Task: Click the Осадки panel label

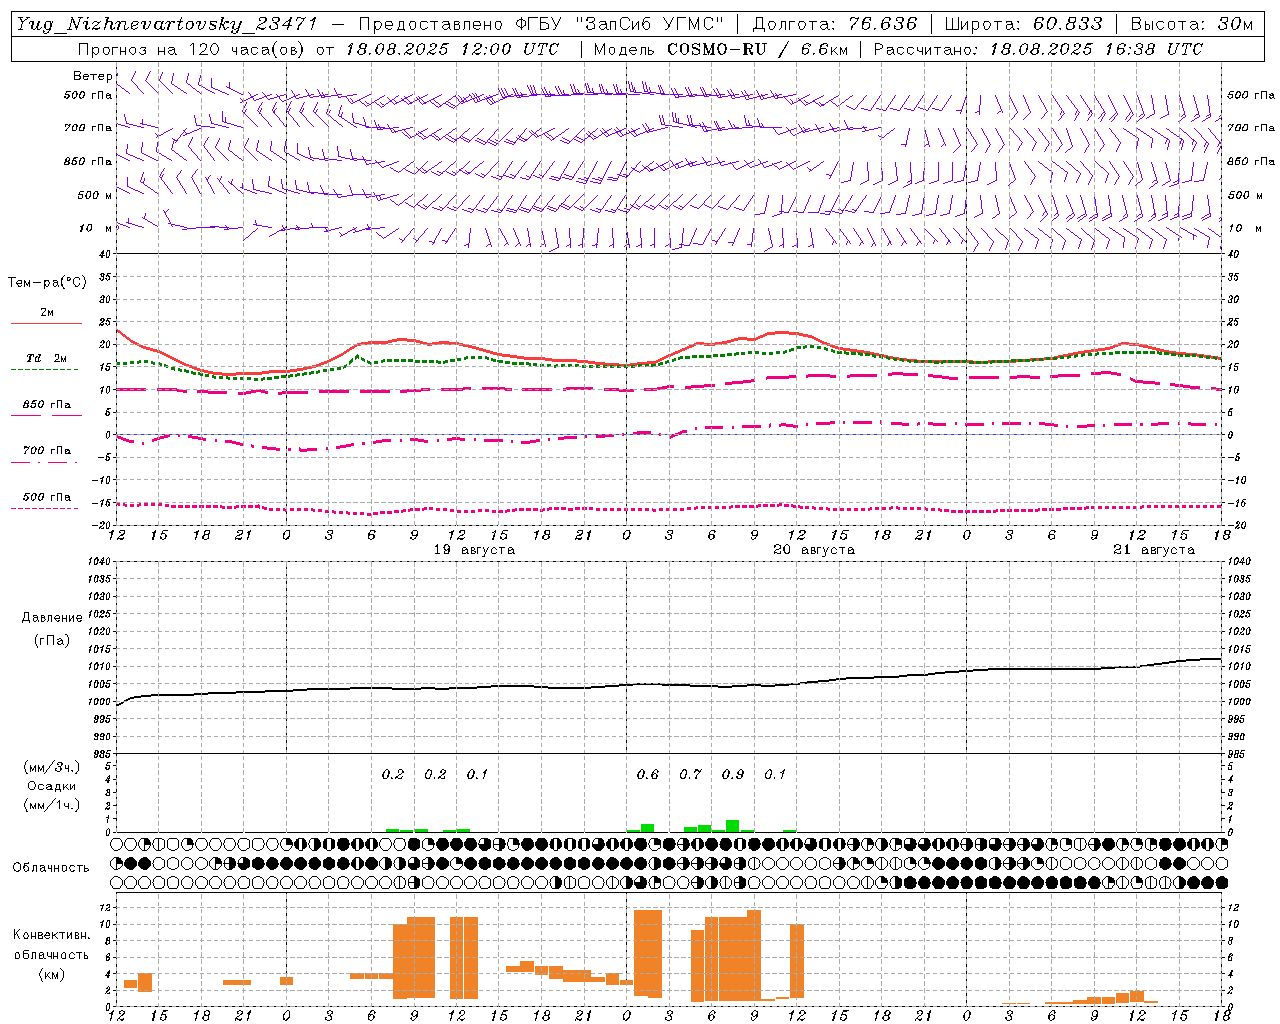Action: (x=52, y=786)
